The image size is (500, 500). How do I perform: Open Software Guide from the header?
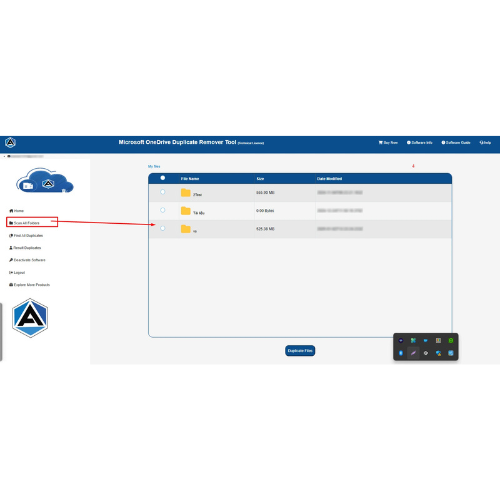coord(456,143)
